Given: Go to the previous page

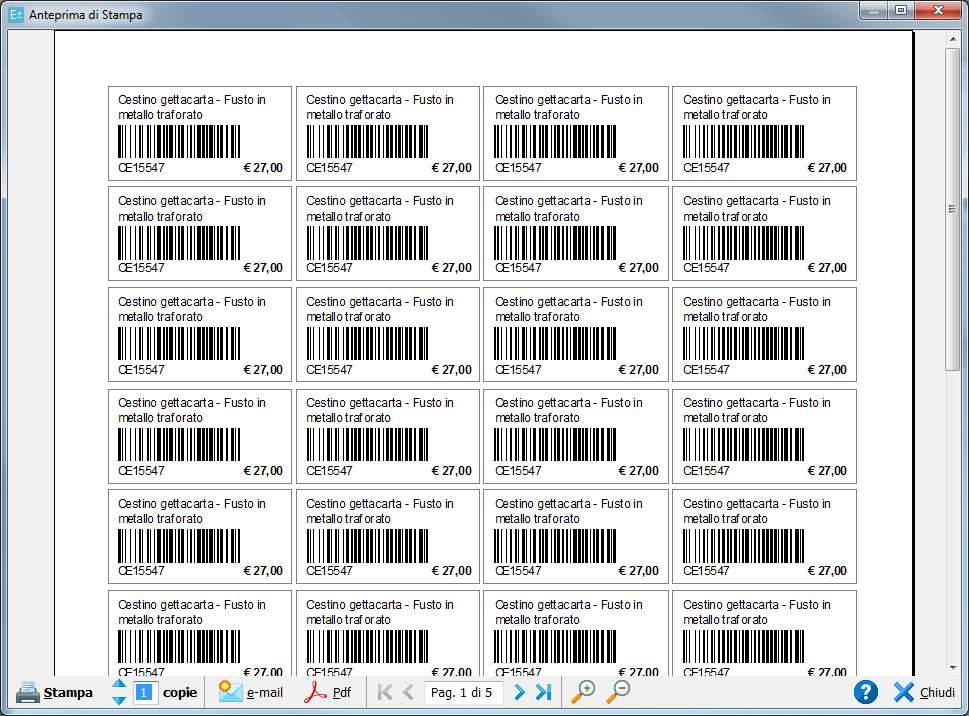Looking at the screenshot, I should tap(408, 692).
